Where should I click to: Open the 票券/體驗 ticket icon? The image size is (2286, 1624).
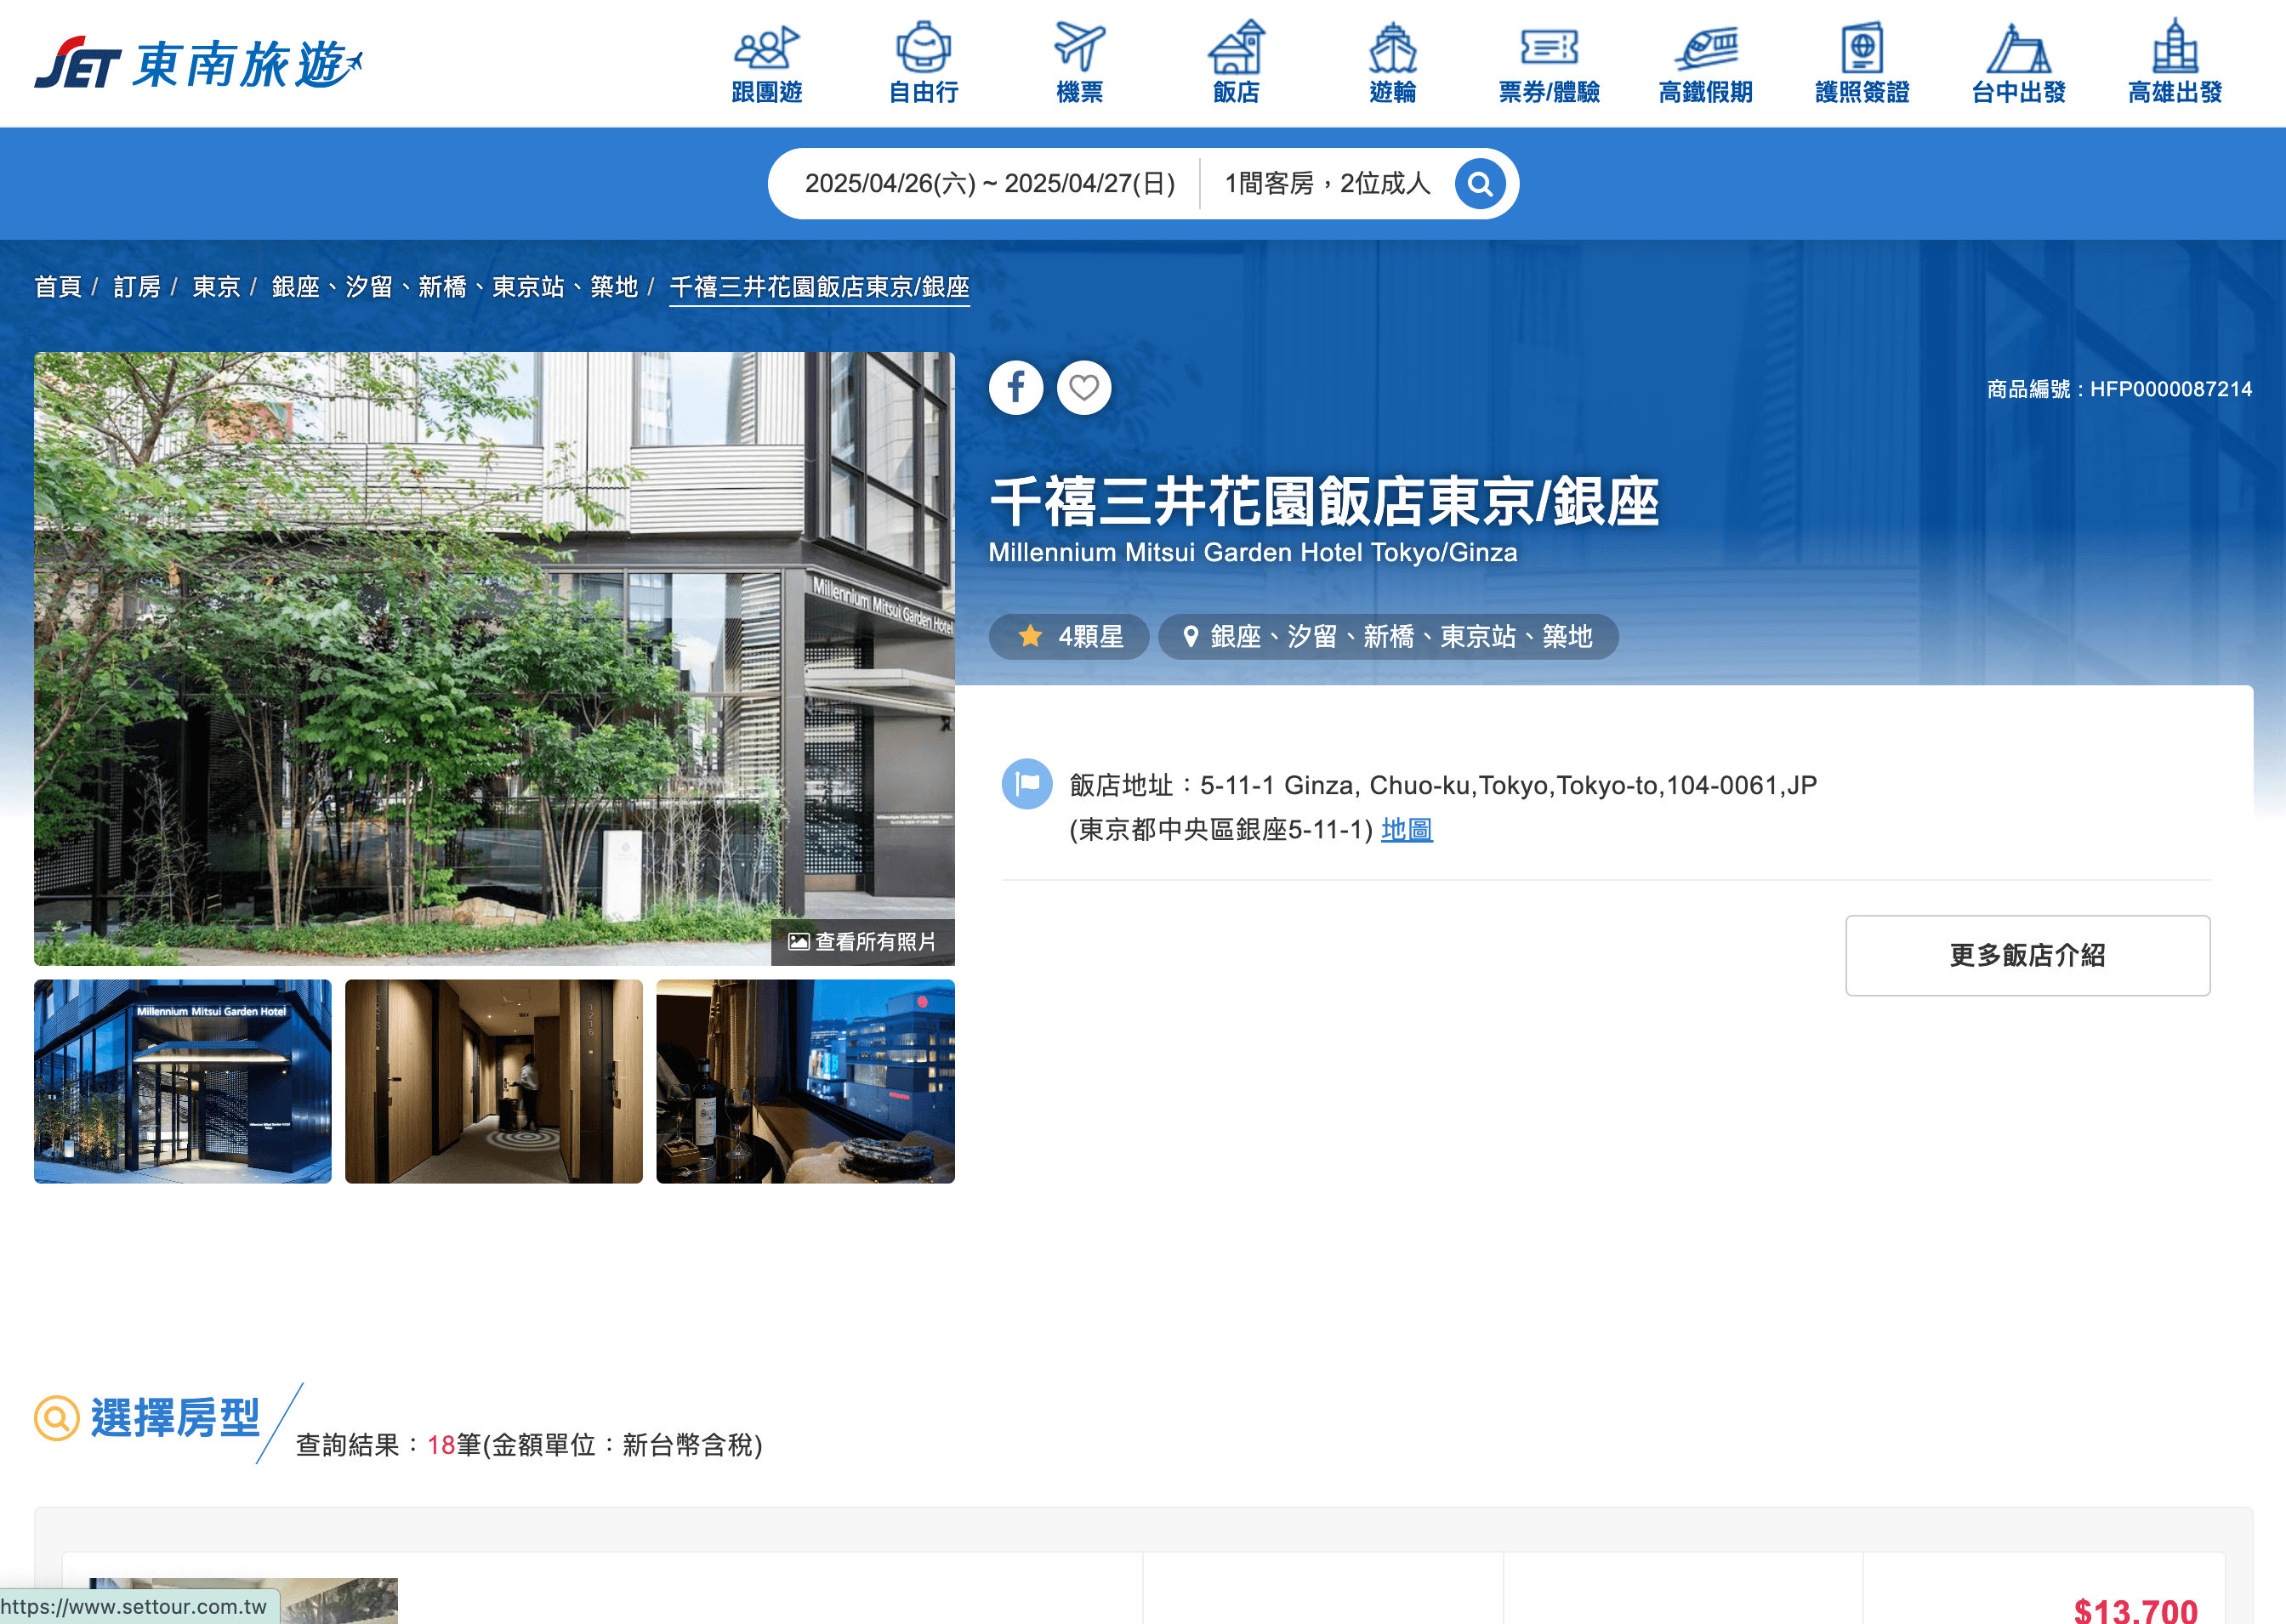point(1548,47)
